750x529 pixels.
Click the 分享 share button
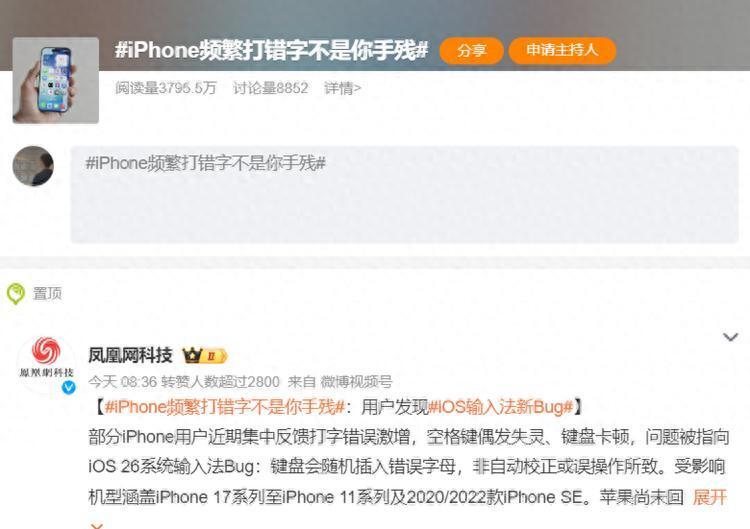coord(471,51)
